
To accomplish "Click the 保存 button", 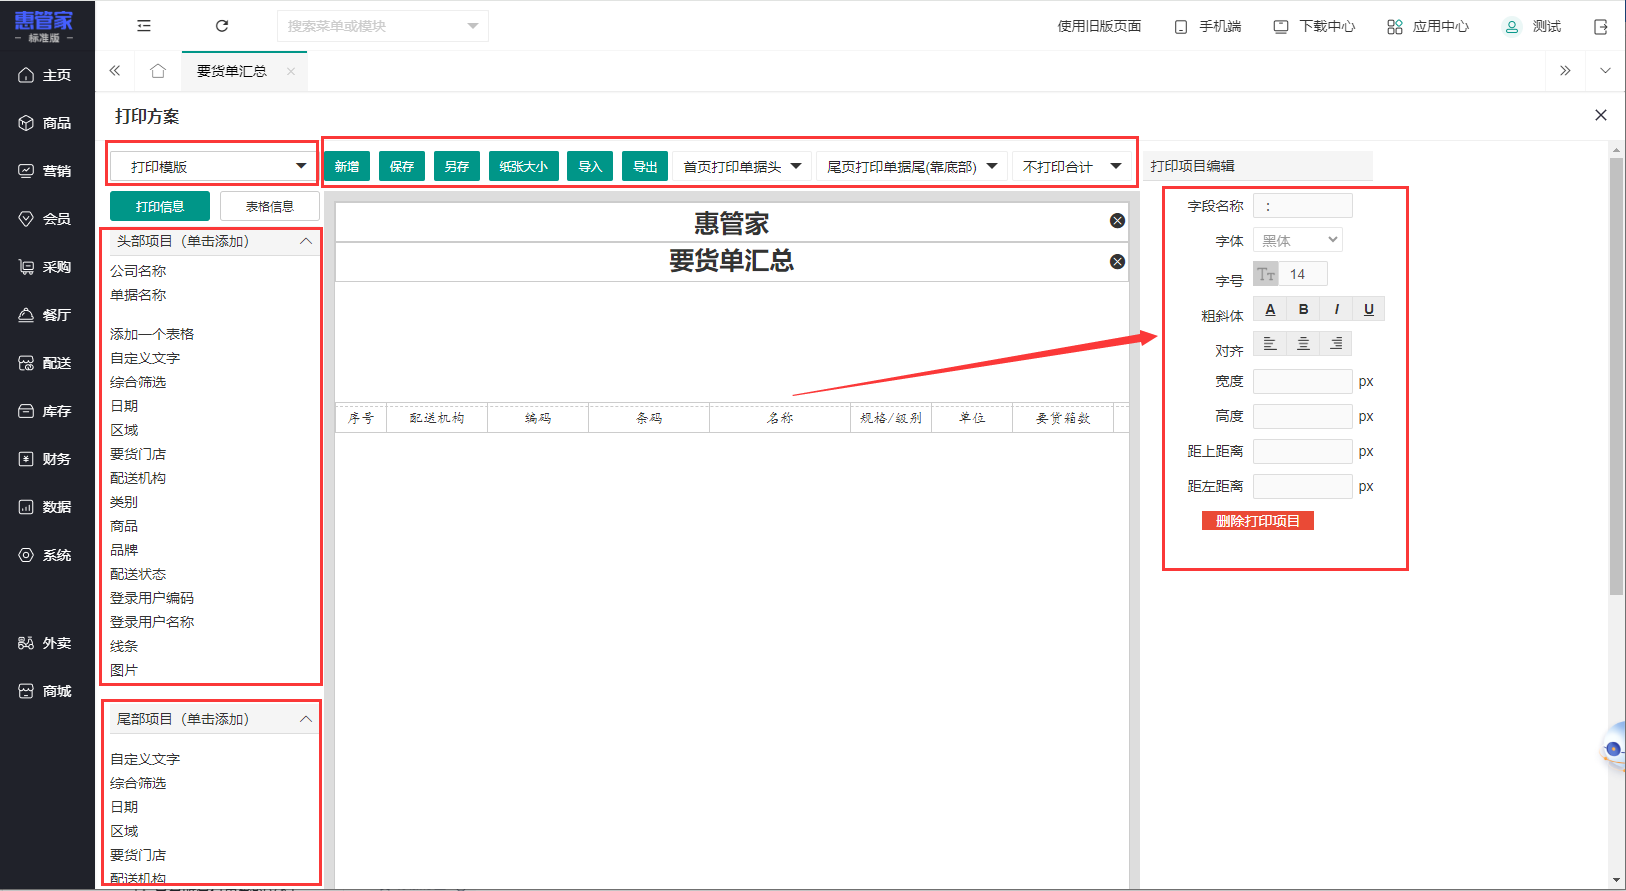I will coord(402,167).
